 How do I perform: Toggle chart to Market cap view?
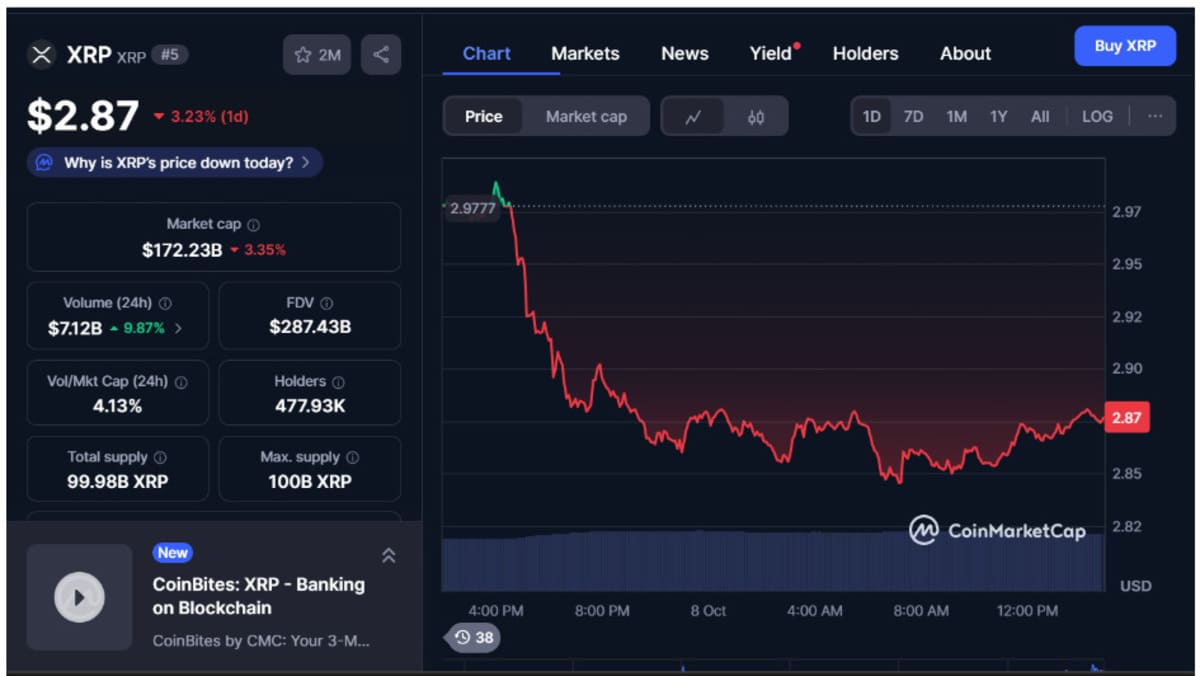(586, 116)
